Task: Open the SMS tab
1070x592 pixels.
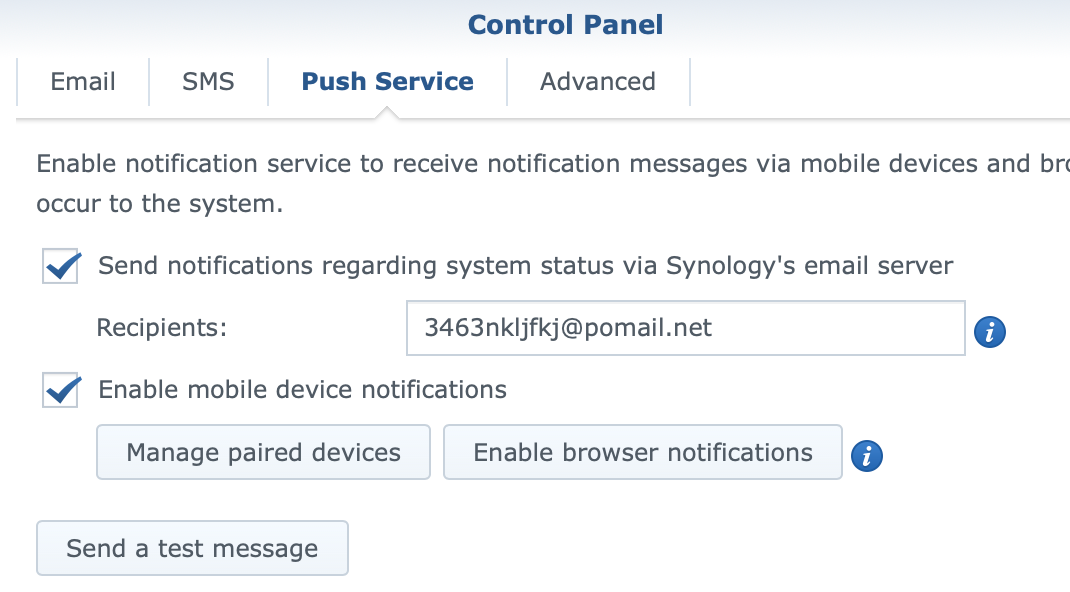Action: coord(208,82)
